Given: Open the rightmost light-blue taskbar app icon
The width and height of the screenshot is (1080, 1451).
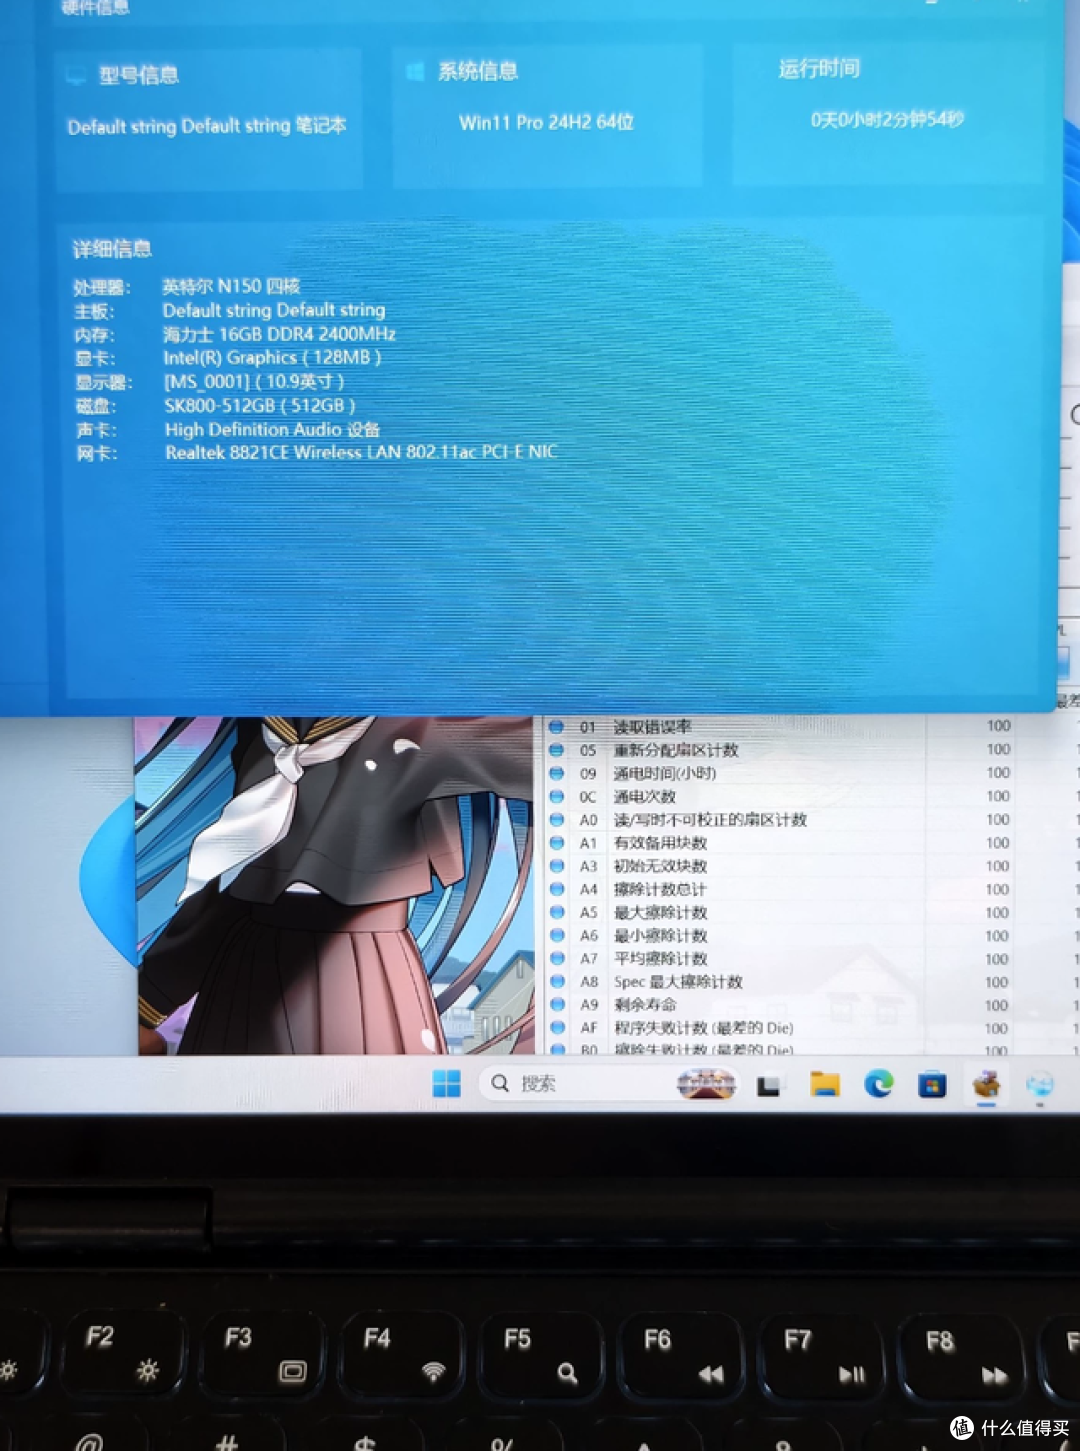Looking at the screenshot, I should tap(1040, 1085).
